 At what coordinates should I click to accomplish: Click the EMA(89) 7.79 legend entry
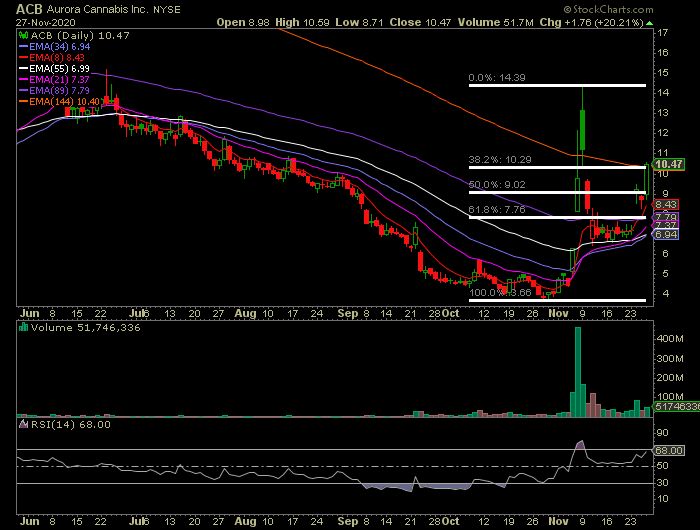click(x=59, y=91)
